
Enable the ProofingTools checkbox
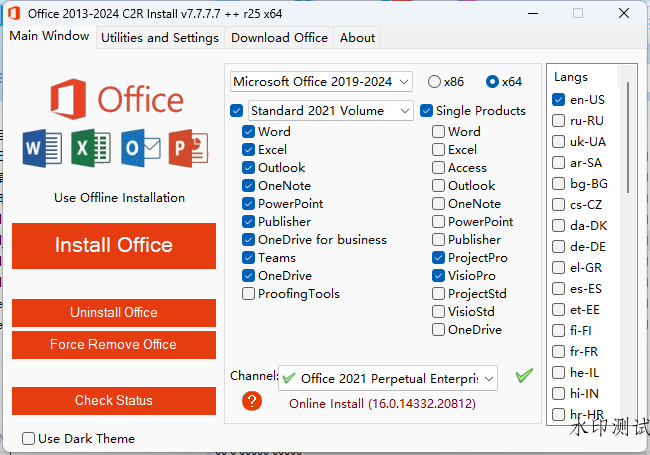point(248,294)
